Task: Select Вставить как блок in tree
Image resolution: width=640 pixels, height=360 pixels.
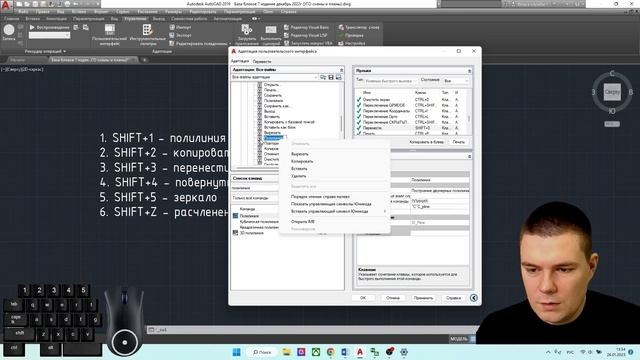Action: tap(280, 127)
